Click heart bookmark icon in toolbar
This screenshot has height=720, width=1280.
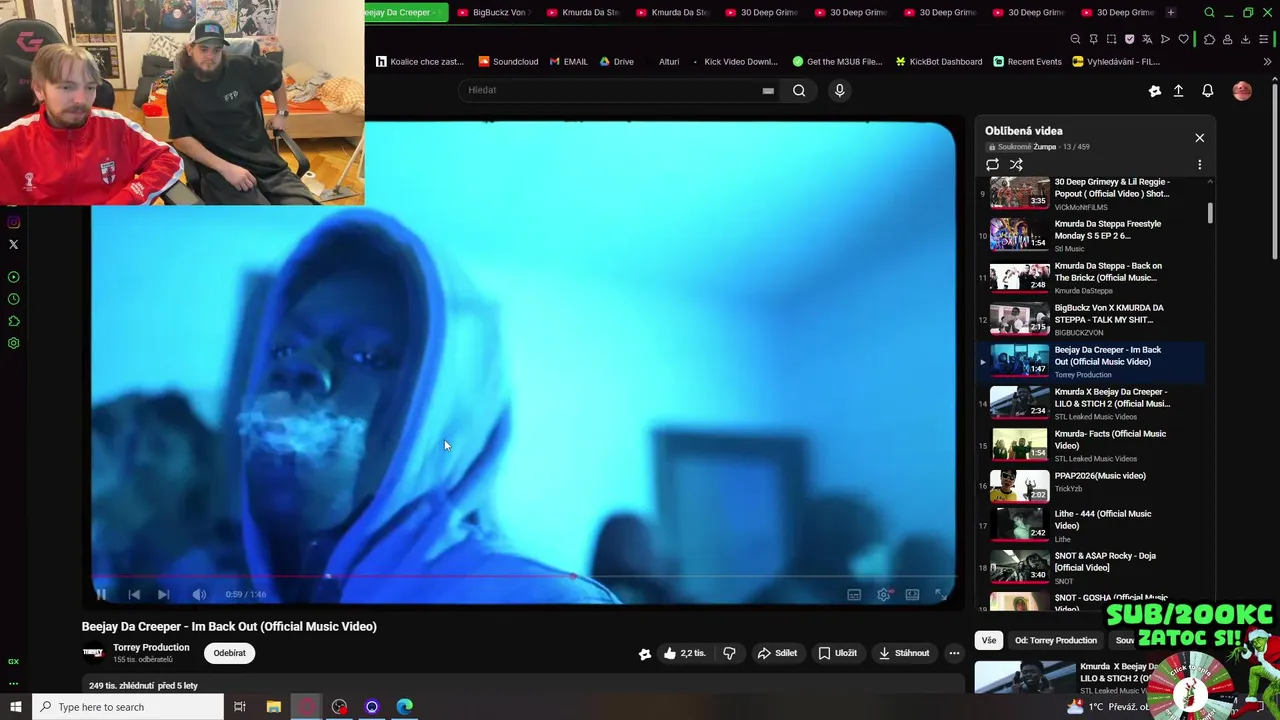click(x=1184, y=39)
